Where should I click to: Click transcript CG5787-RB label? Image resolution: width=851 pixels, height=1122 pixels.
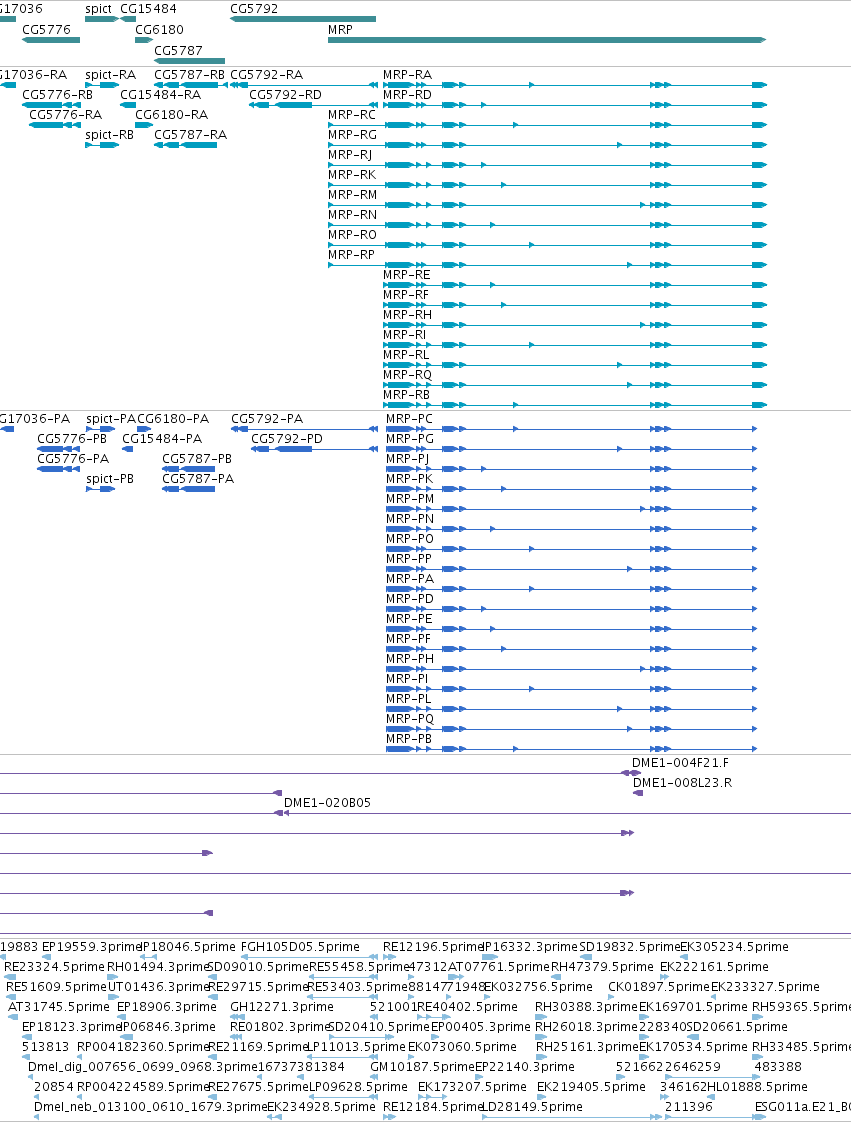tap(190, 74)
